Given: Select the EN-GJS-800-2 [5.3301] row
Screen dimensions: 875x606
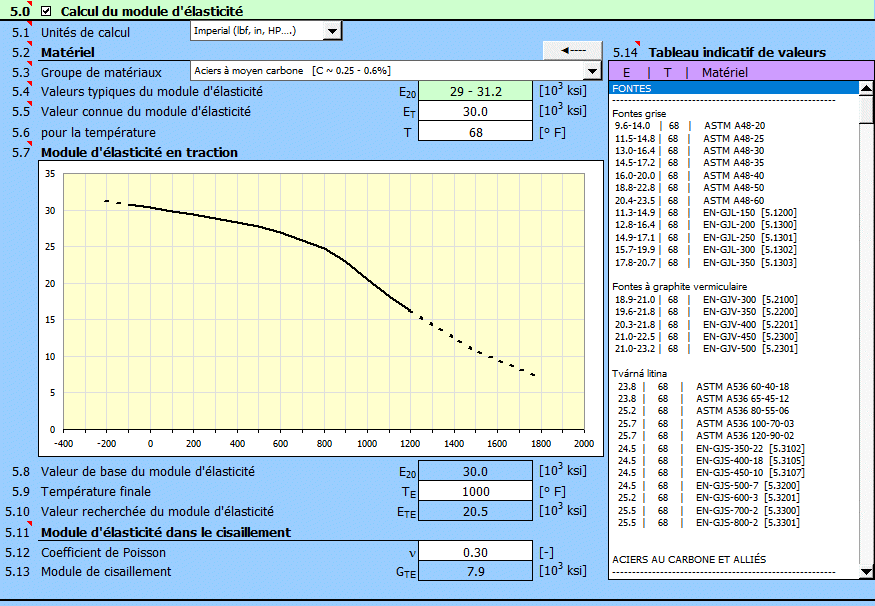Looking at the screenshot, I should [x=734, y=522].
